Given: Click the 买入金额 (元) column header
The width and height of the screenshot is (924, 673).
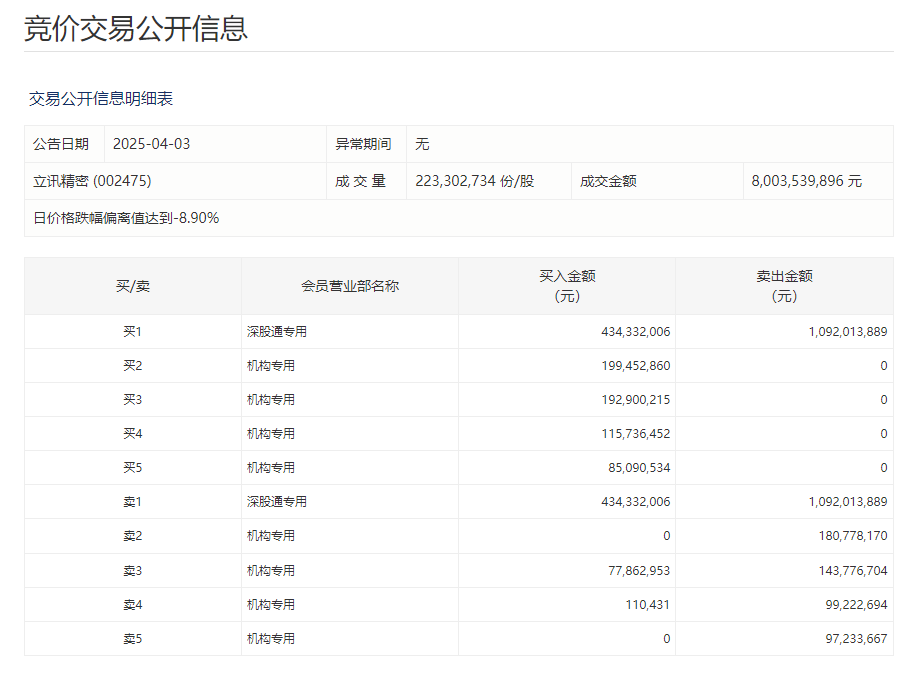Looking at the screenshot, I should pos(567,286).
